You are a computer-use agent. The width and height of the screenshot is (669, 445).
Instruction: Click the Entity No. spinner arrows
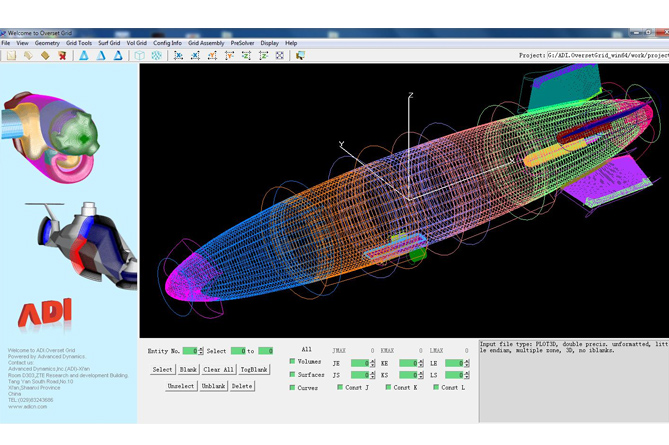click(200, 351)
